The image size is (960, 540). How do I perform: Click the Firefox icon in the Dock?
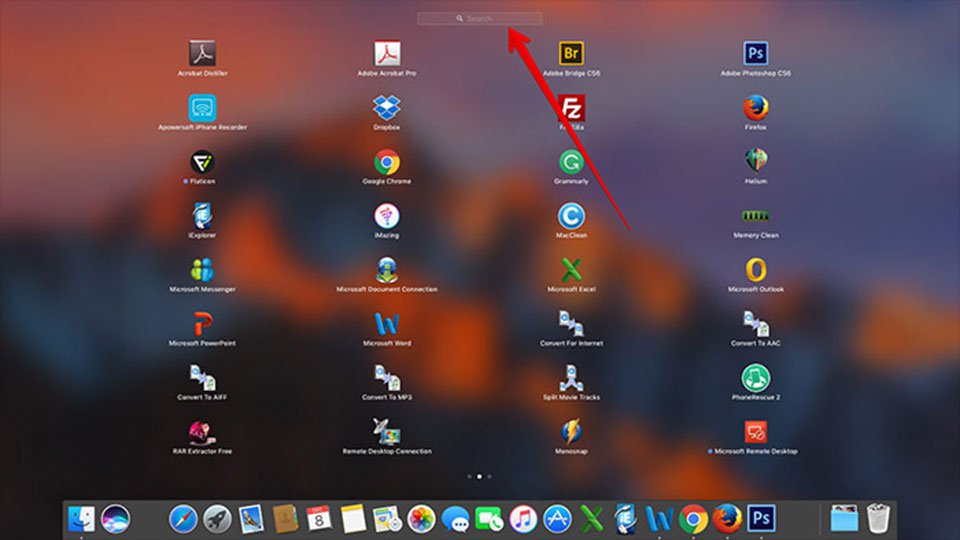727,519
